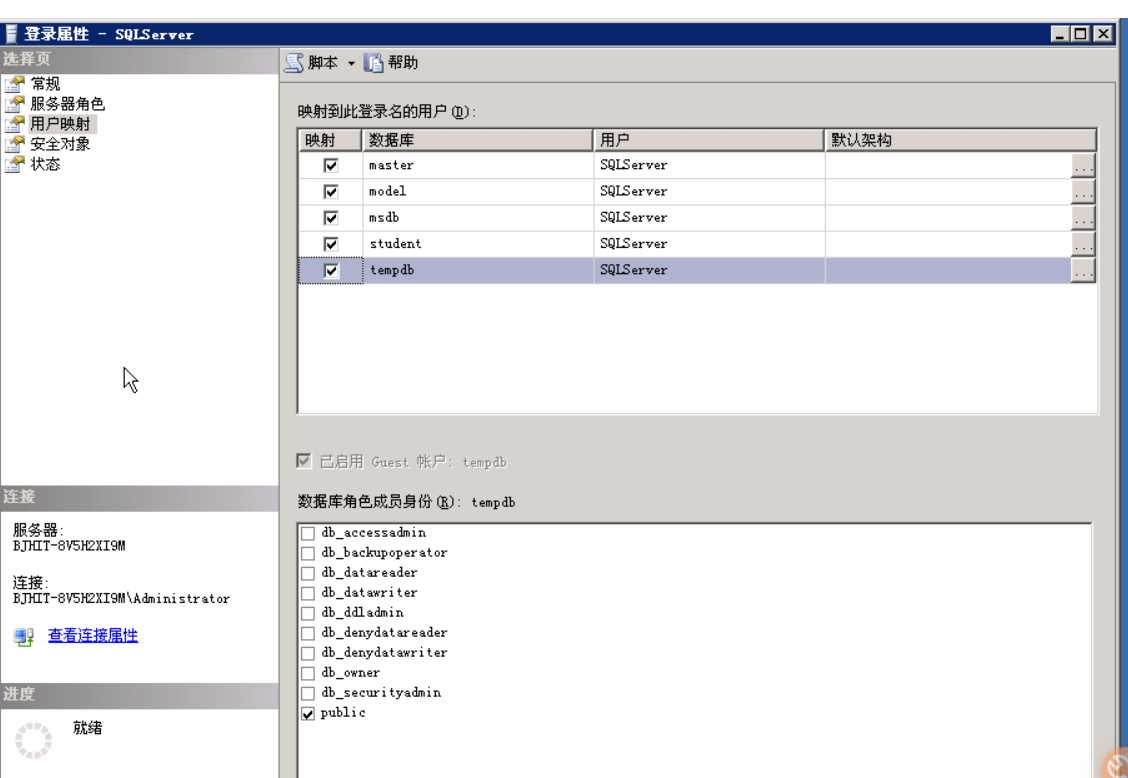Uncheck the tempdb database mapping
Viewport: 1128px width, 778px height.
point(331,271)
